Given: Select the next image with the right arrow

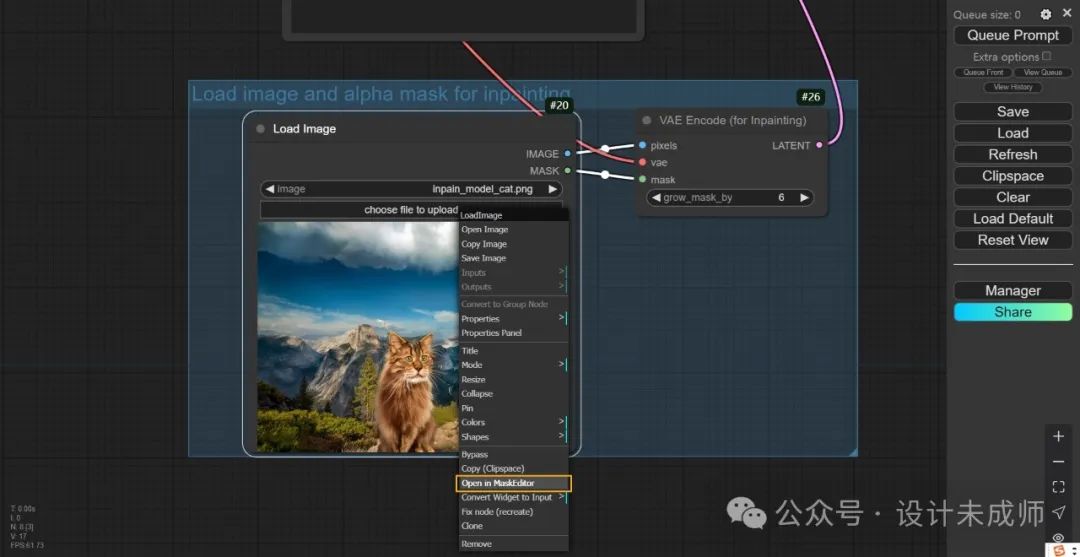Looking at the screenshot, I should (552, 189).
